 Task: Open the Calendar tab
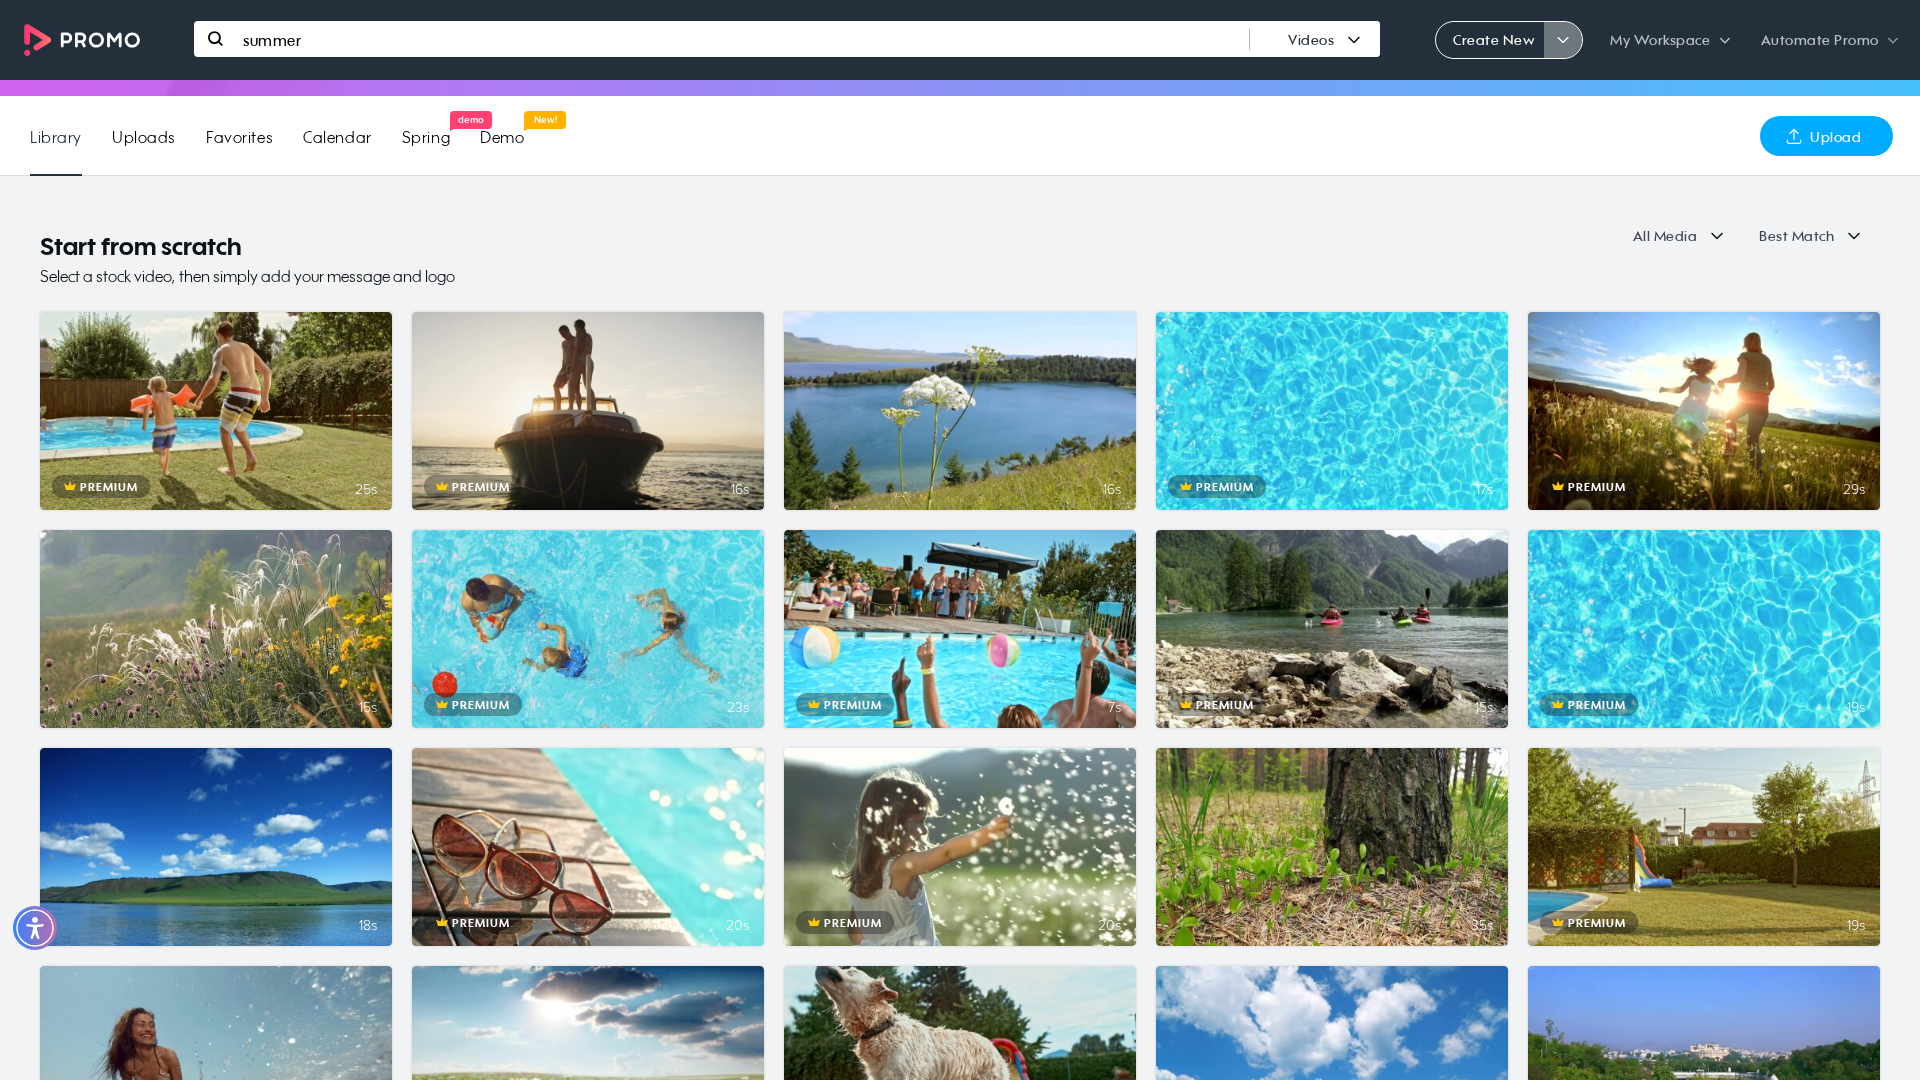click(337, 137)
